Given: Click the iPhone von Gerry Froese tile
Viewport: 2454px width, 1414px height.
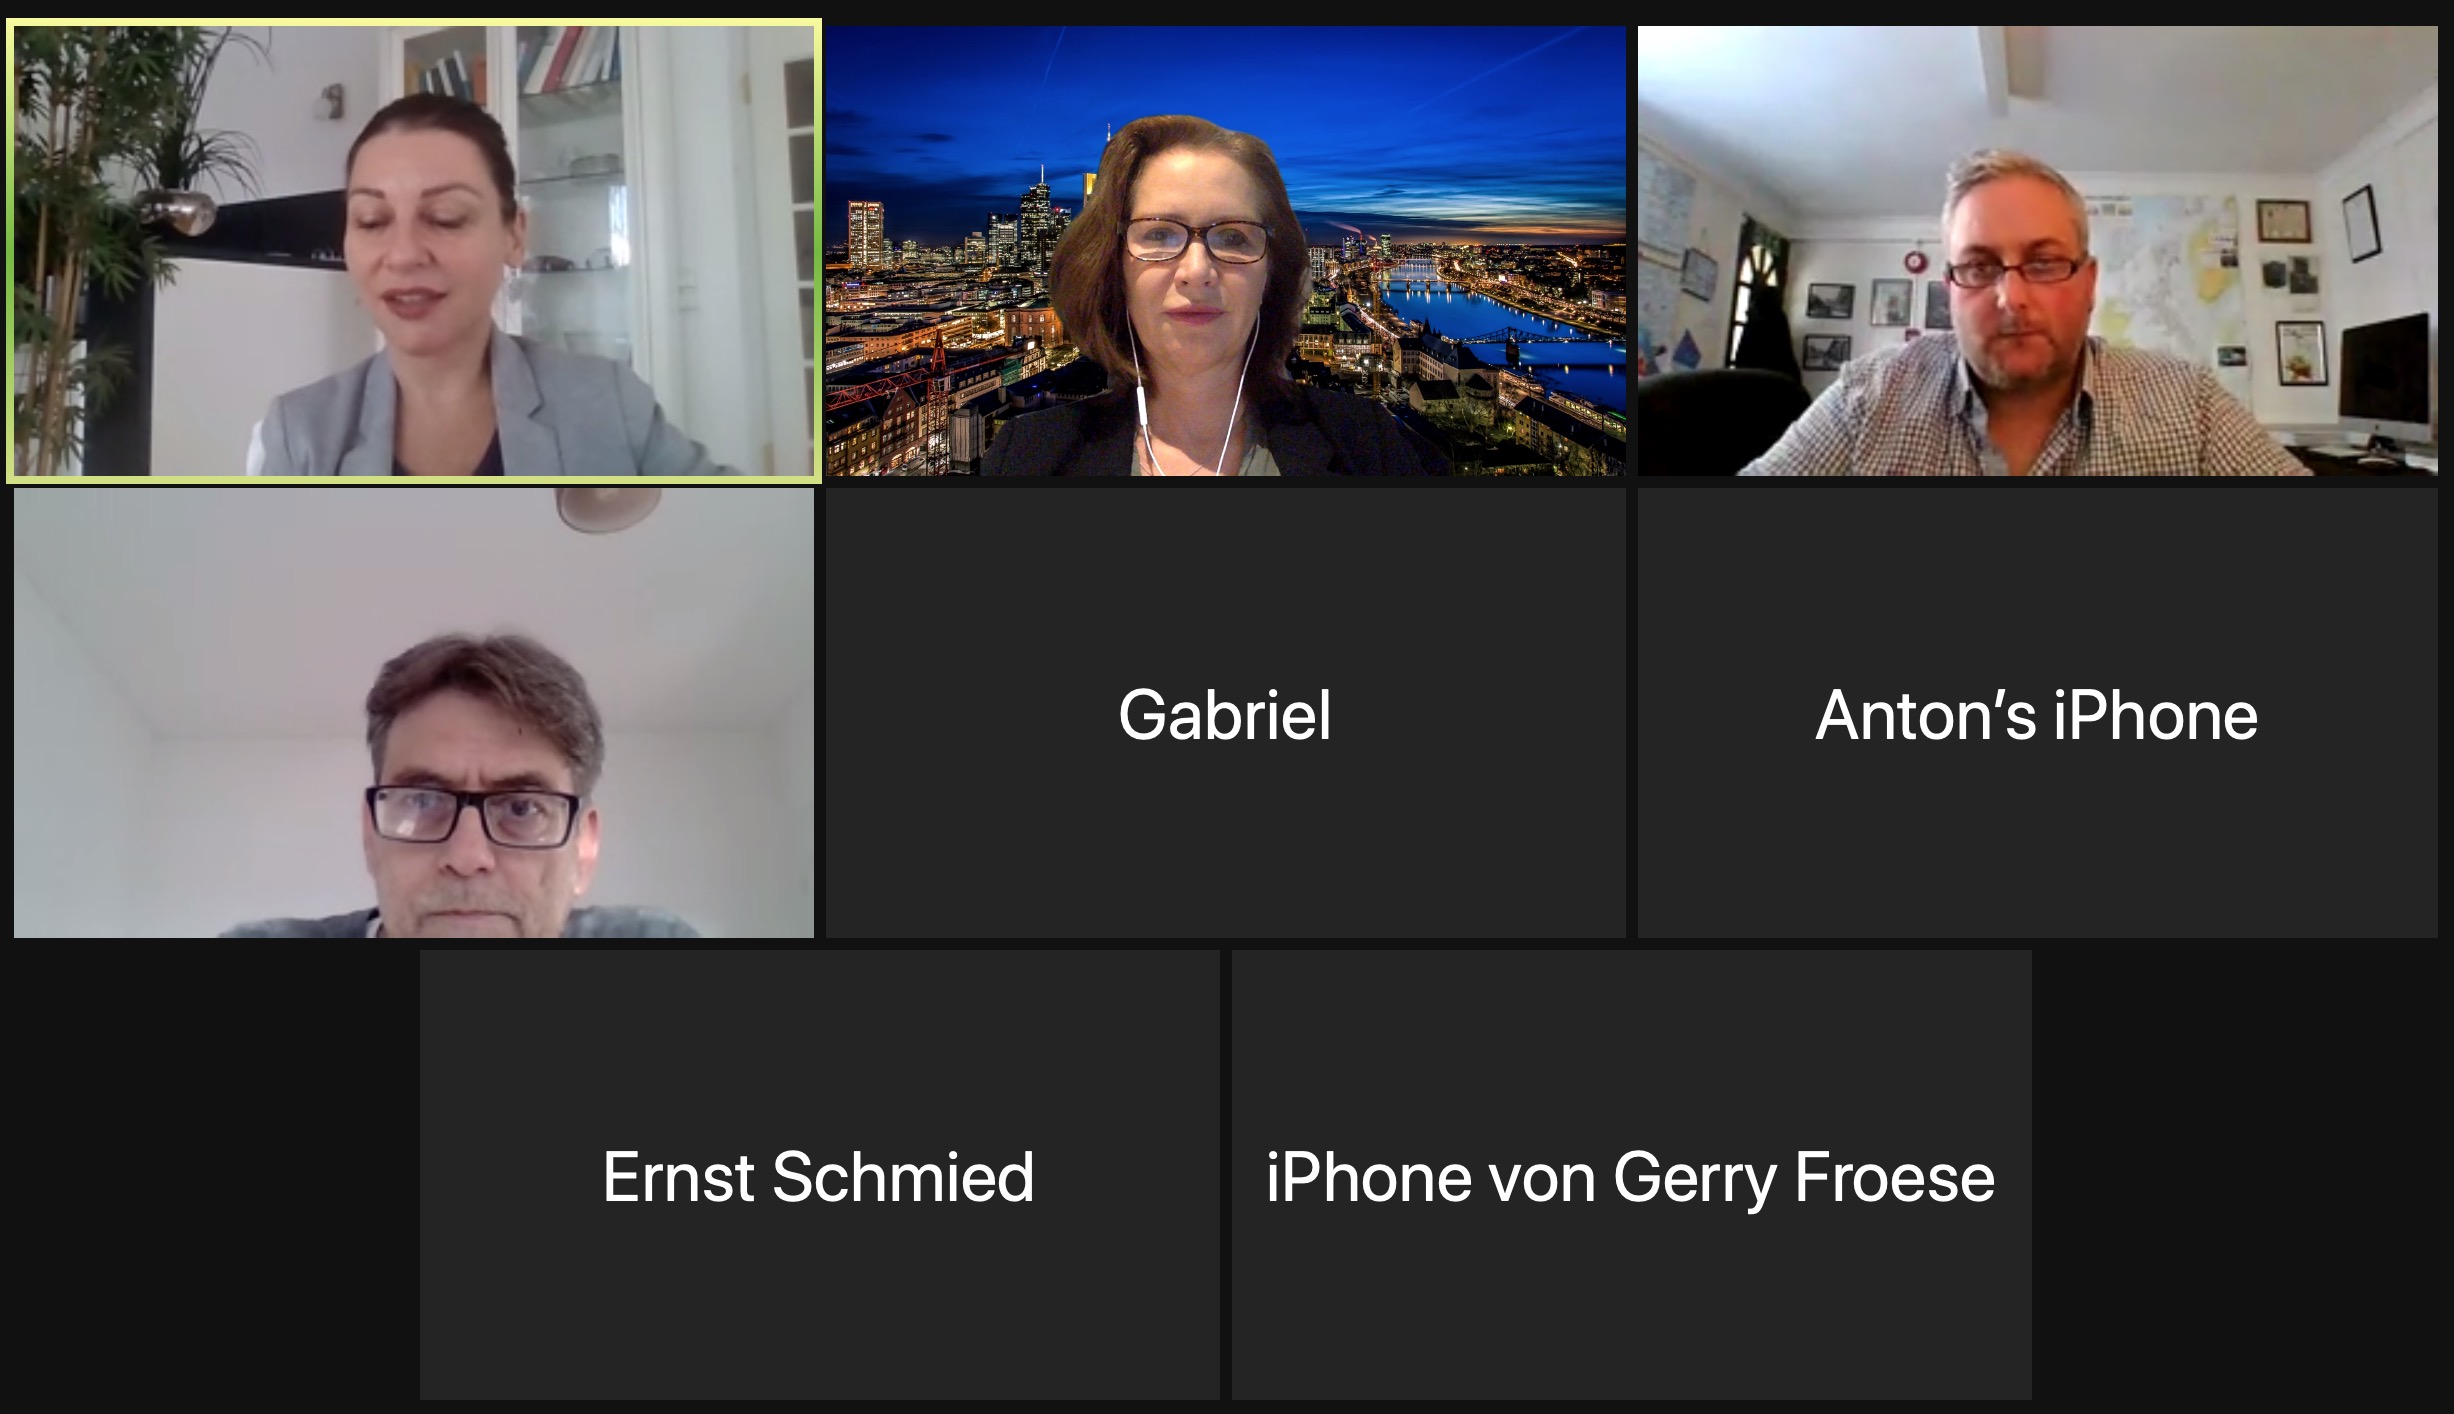Looking at the screenshot, I should [x=1631, y=1175].
